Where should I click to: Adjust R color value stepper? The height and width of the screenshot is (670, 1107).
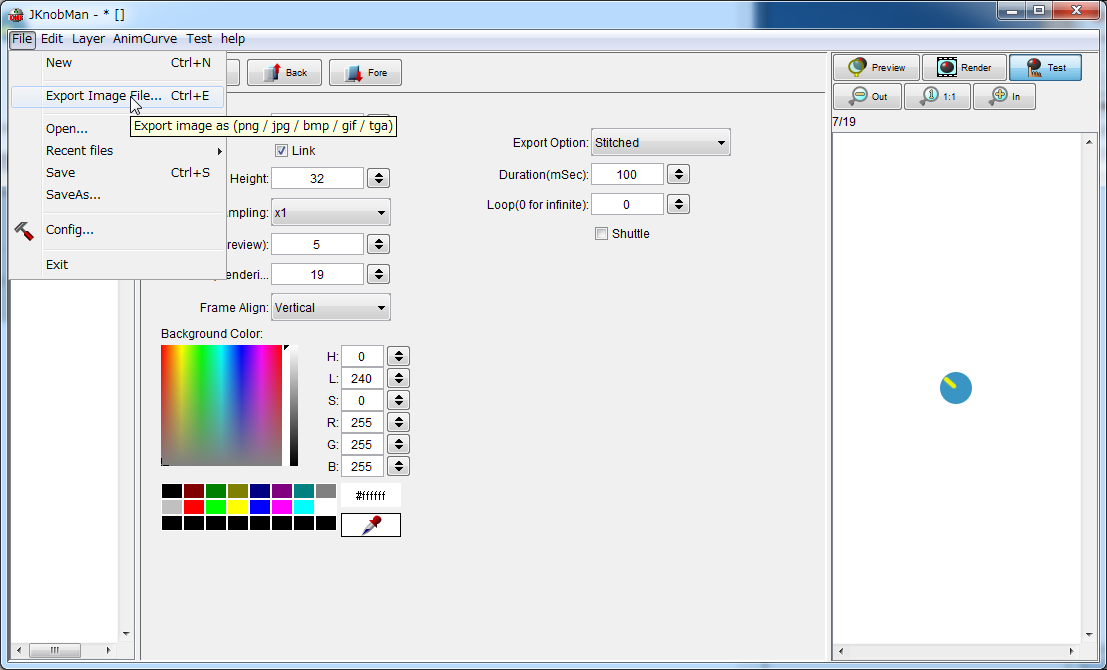point(399,422)
